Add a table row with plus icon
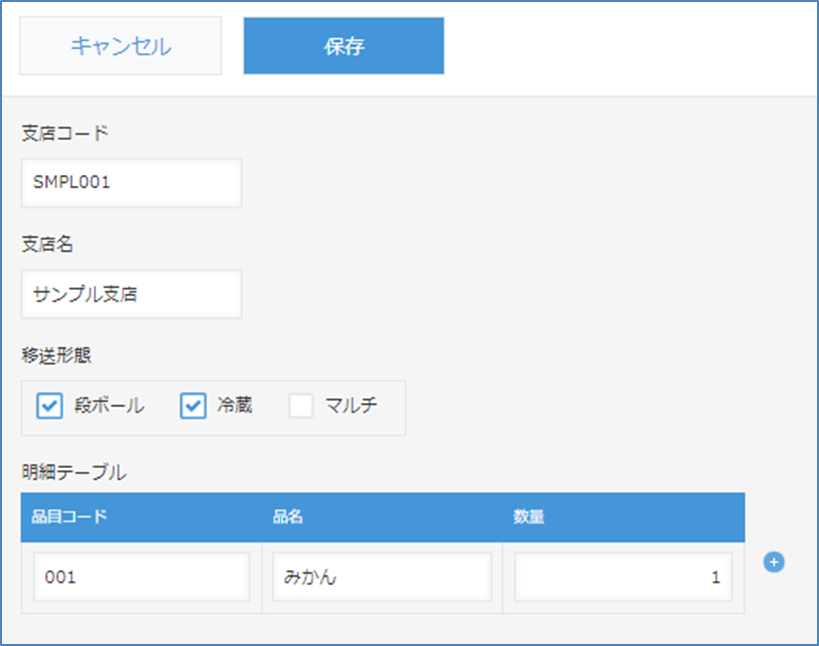The width and height of the screenshot is (819, 646). [x=774, y=562]
